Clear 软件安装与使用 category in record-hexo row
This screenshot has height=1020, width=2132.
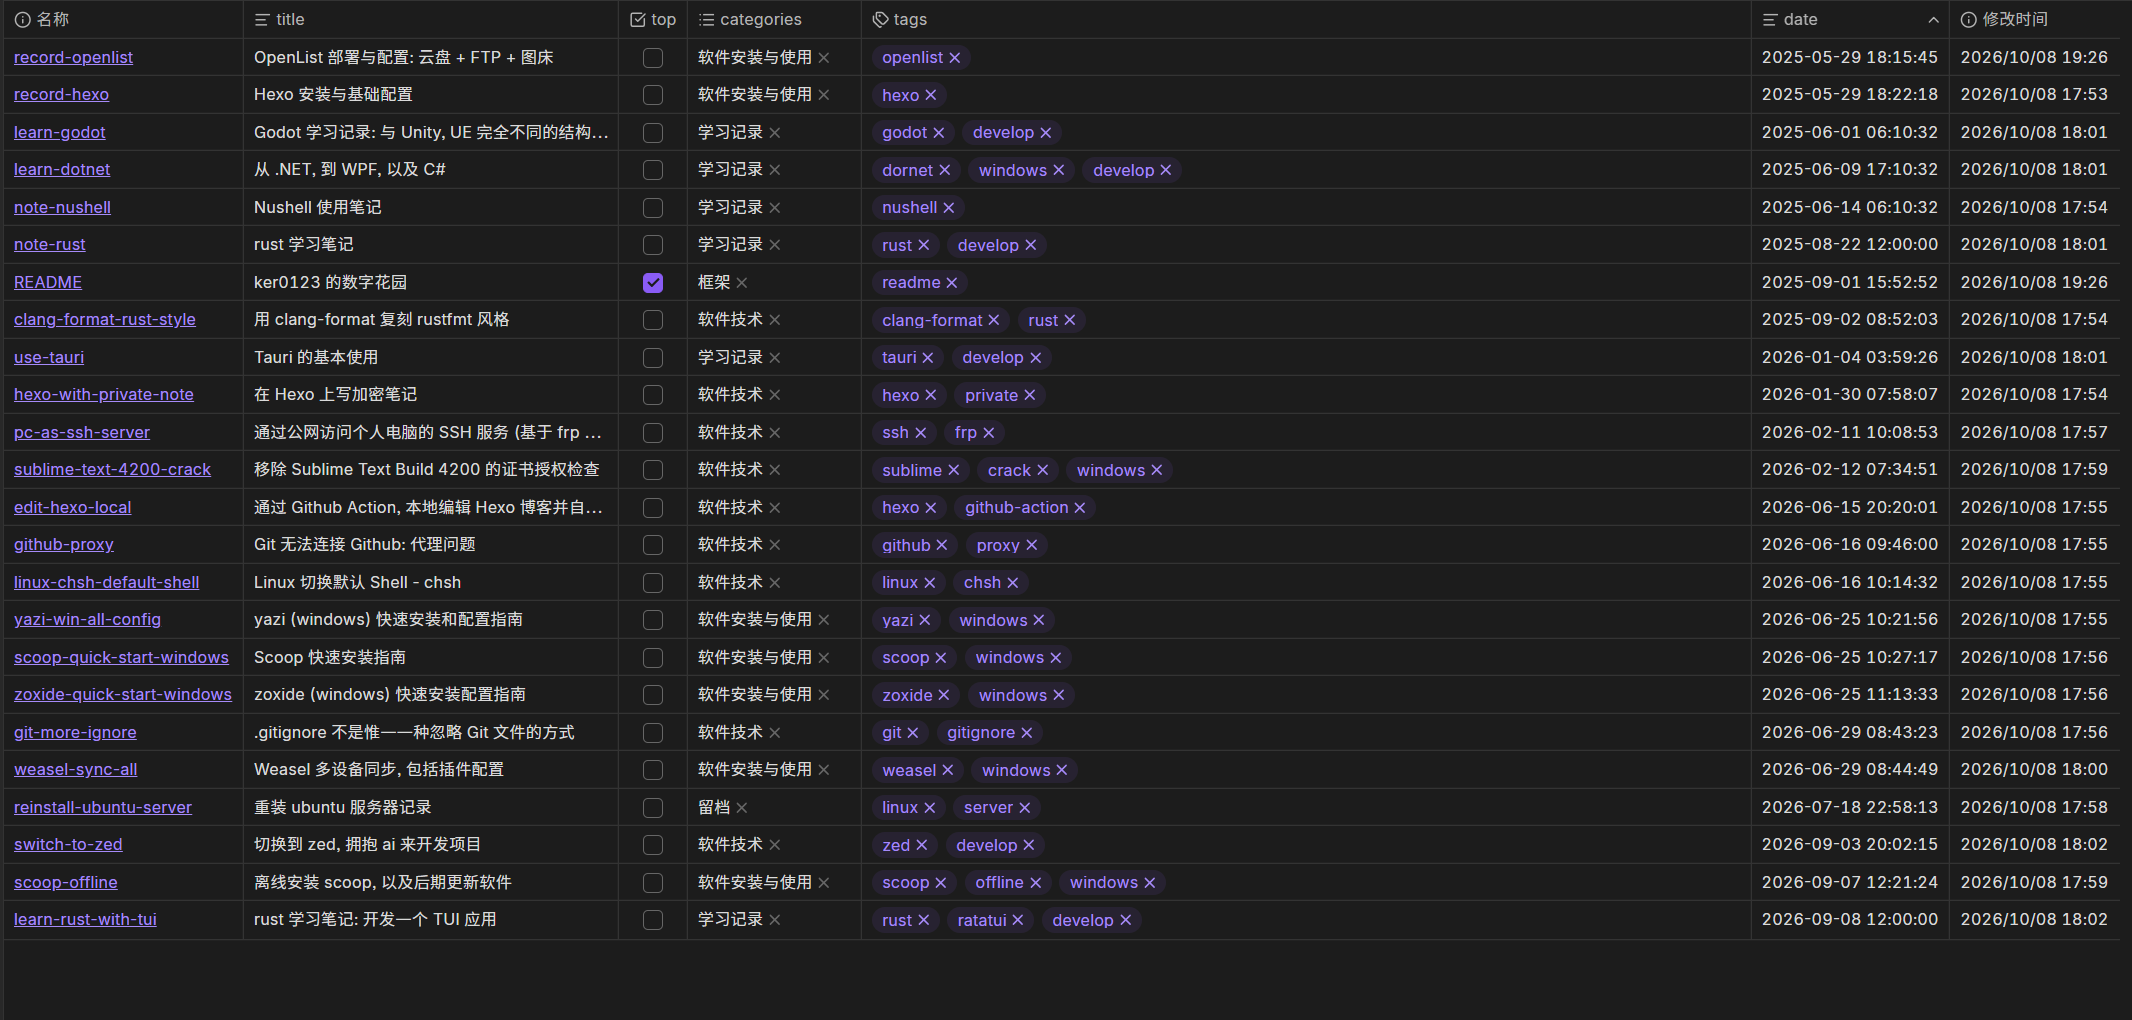pyautogui.click(x=824, y=95)
